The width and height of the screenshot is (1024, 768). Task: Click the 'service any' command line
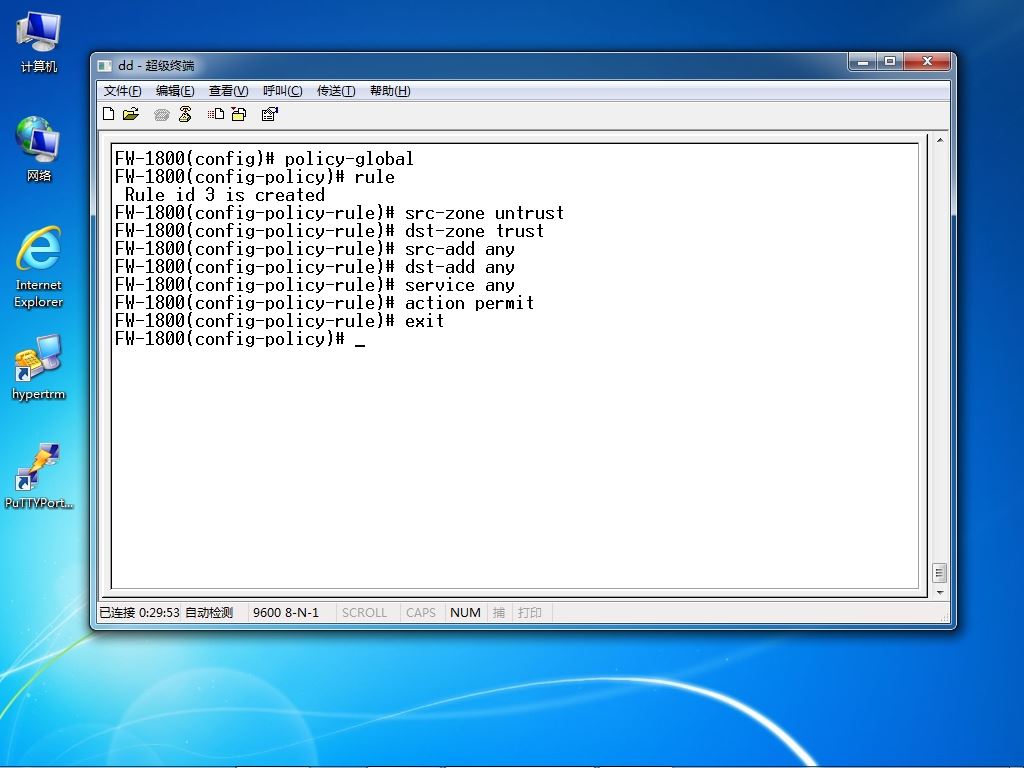click(314, 285)
